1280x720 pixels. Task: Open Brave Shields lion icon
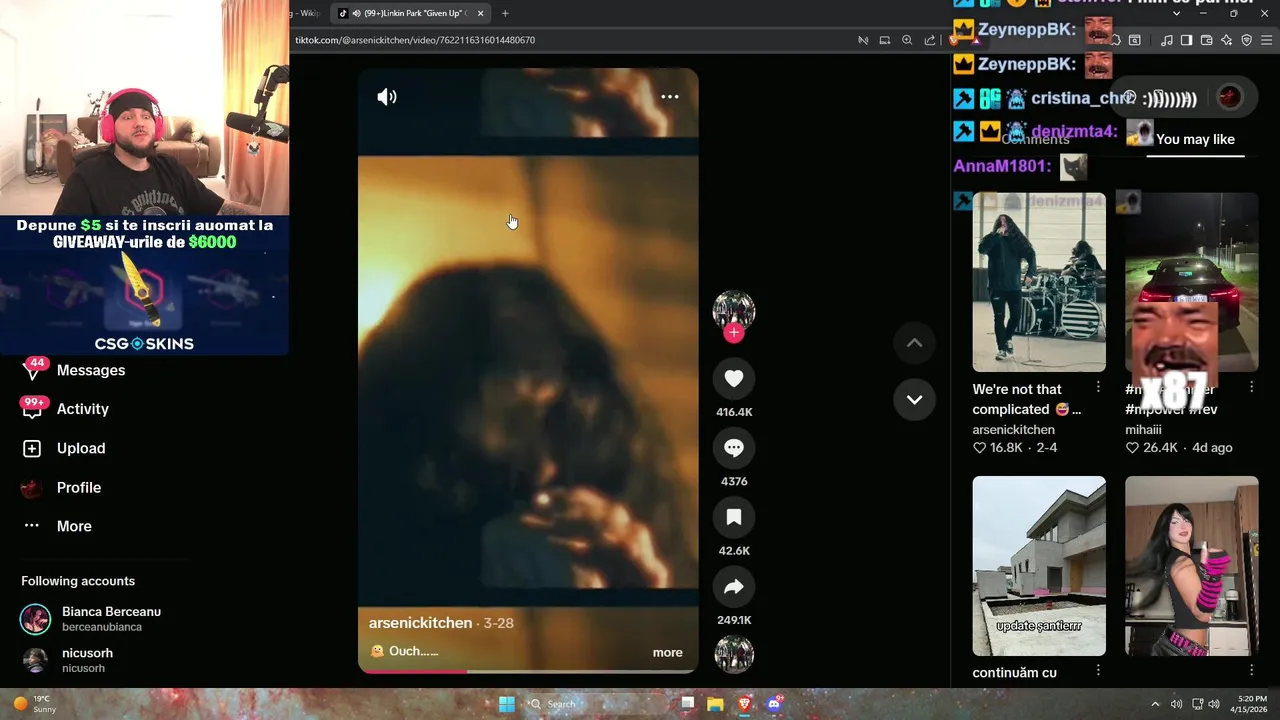(x=953, y=40)
